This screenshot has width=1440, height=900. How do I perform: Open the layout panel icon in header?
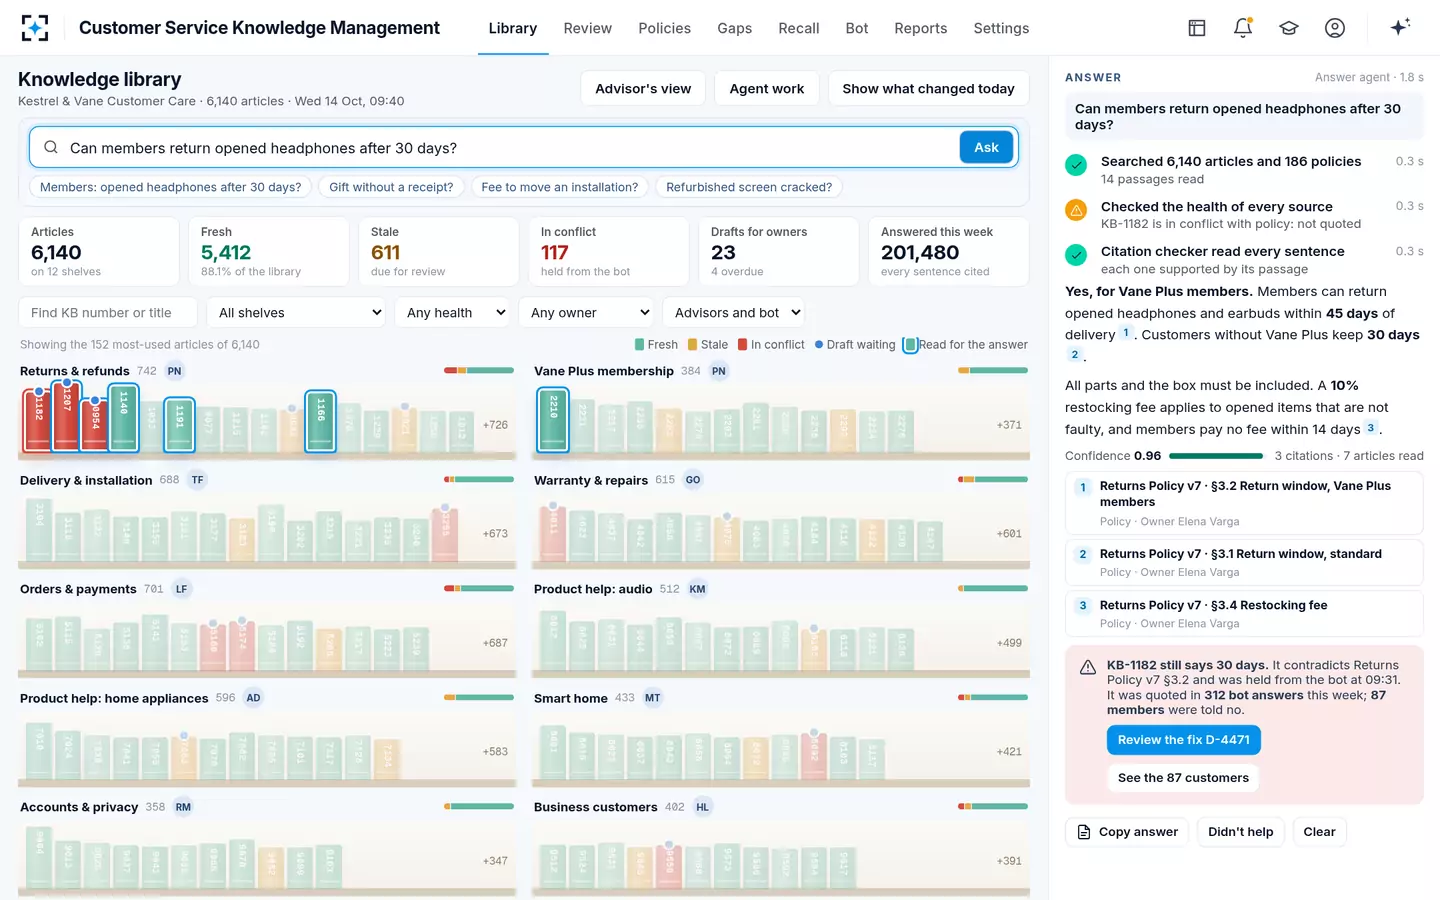click(x=1197, y=28)
